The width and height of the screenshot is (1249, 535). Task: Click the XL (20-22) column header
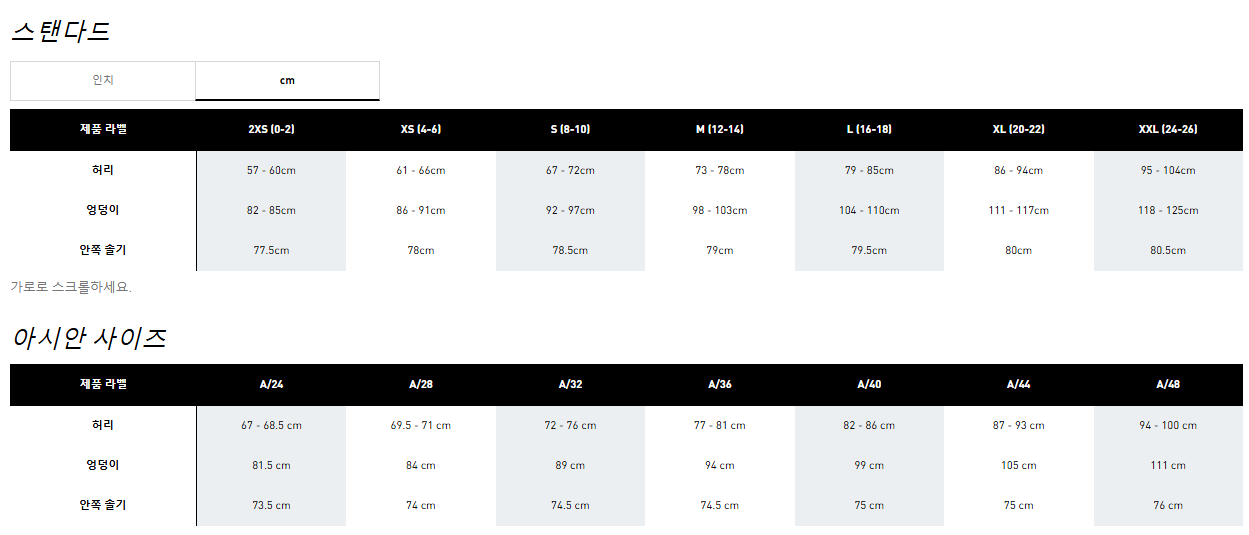pos(1019,130)
